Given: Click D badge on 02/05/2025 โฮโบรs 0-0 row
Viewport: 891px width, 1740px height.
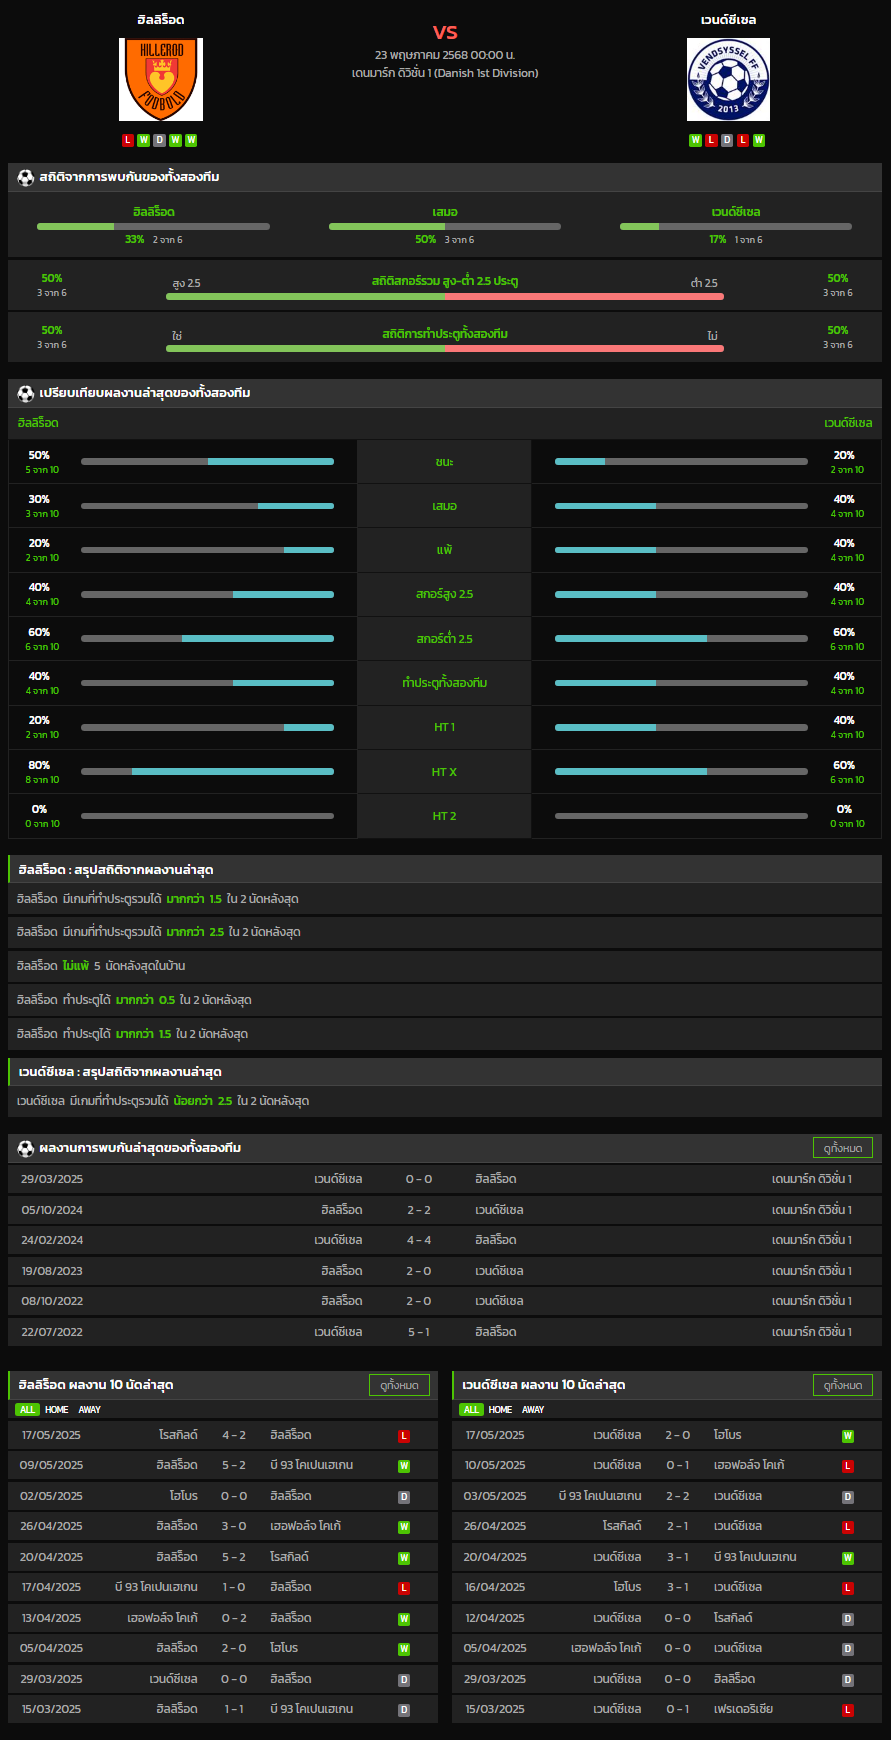Looking at the screenshot, I should click(x=404, y=1497).
